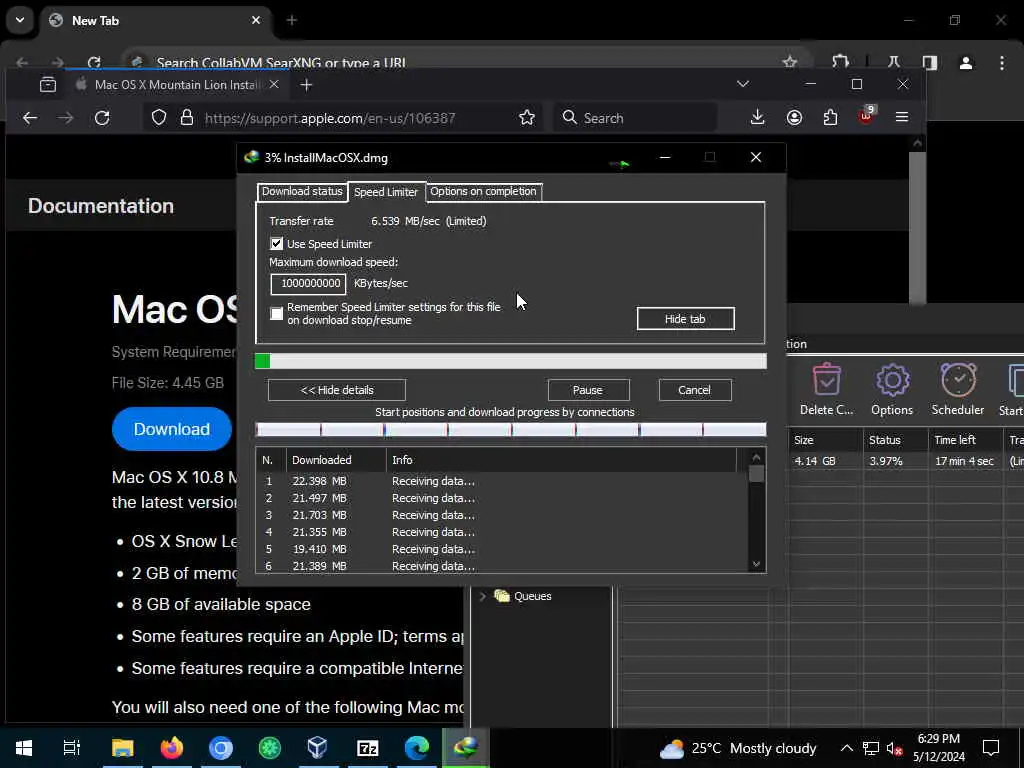Open Microsoft Edge from taskbar
Image resolution: width=1024 pixels, height=768 pixels.
point(417,748)
